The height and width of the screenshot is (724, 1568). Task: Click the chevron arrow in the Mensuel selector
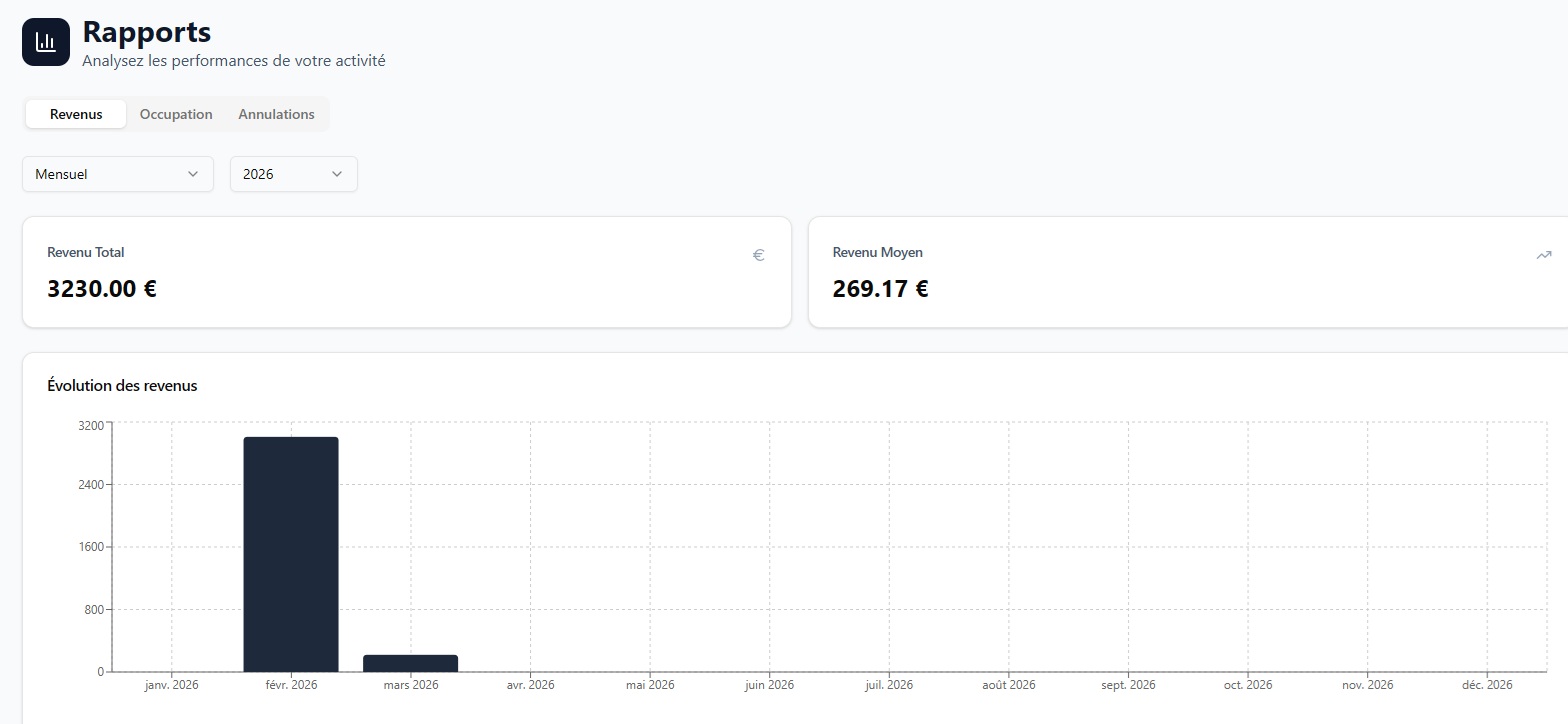[x=193, y=174]
